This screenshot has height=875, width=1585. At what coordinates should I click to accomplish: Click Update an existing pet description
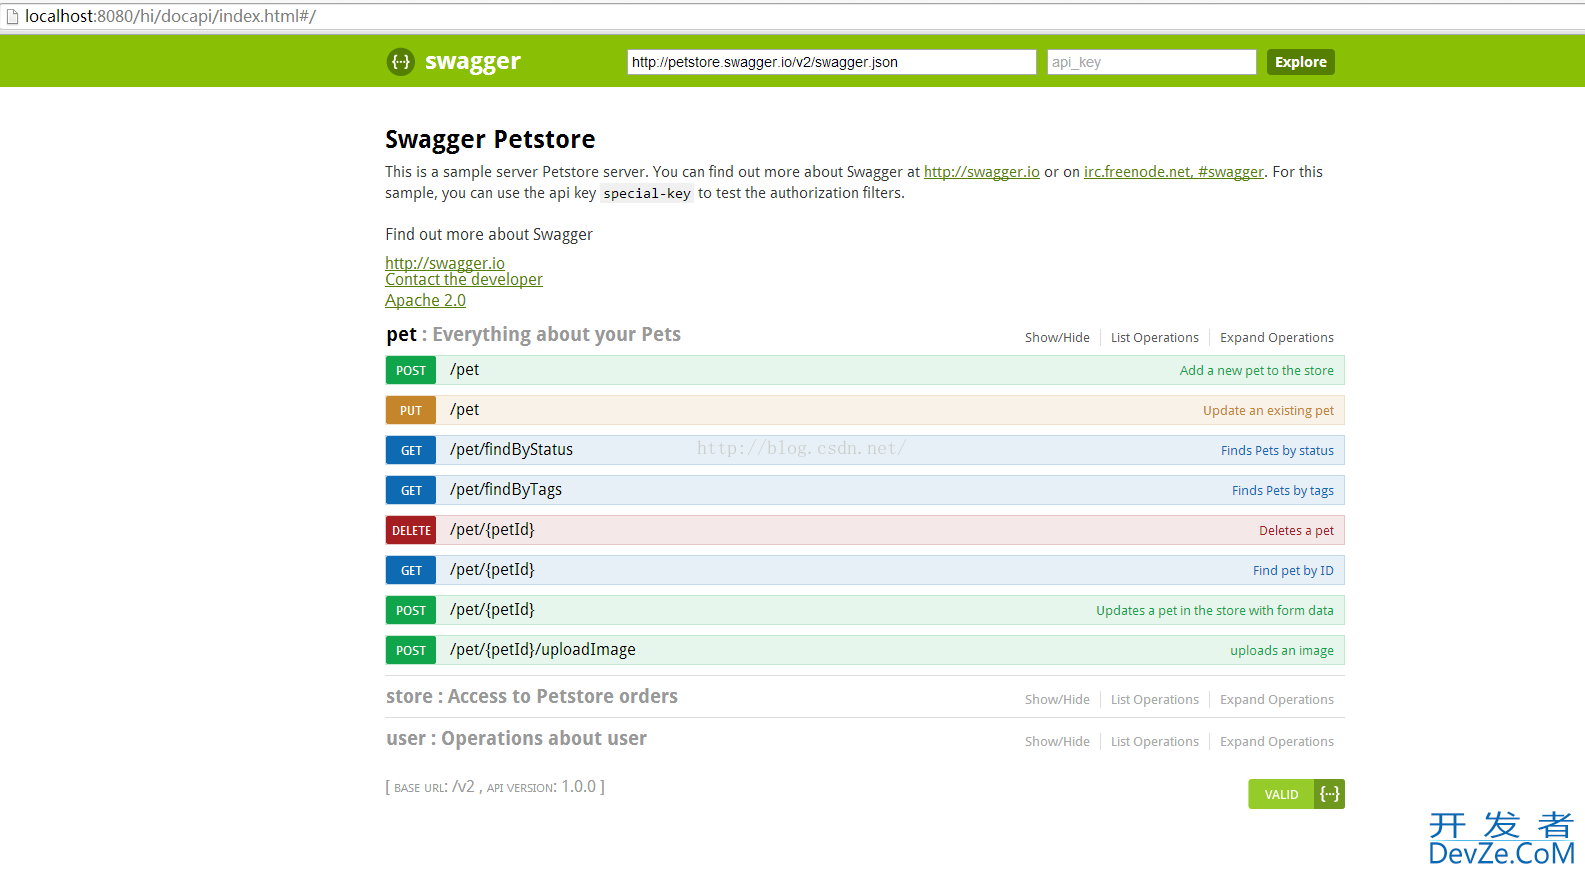[x=1268, y=411]
